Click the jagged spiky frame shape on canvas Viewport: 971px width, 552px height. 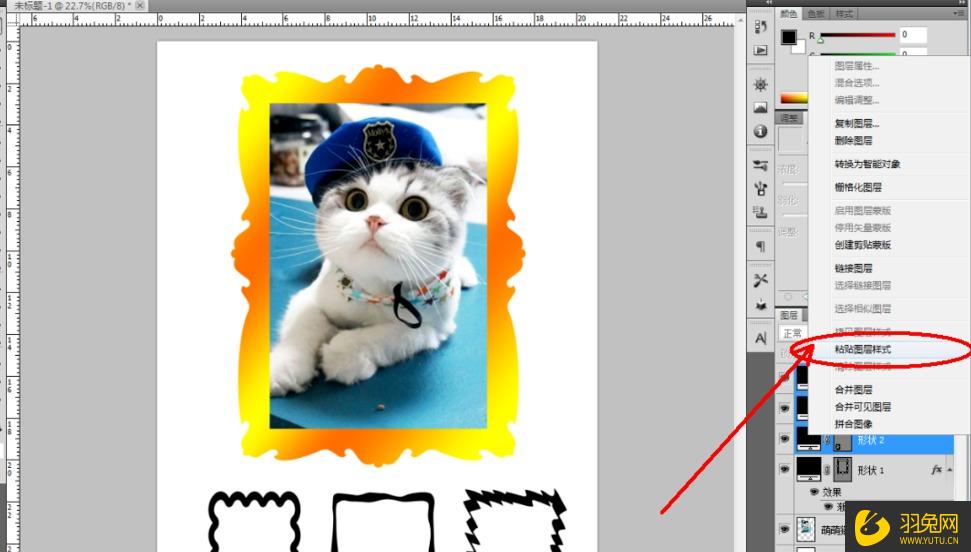point(515,520)
